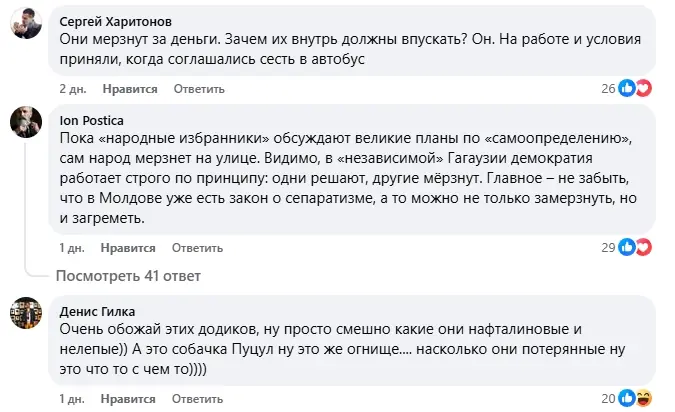Click the blue like icon with 29 reactions
The height and width of the screenshot is (412, 675).
(x=627, y=247)
